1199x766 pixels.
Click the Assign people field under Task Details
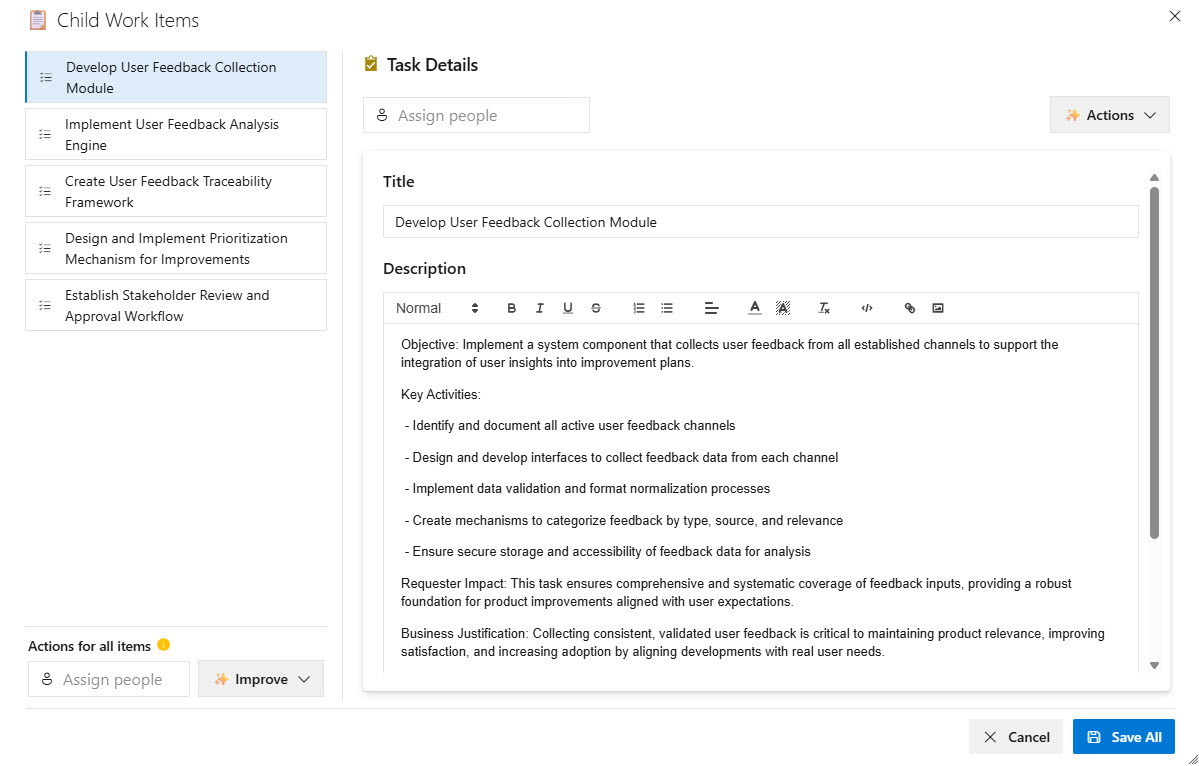(x=476, y=115)
